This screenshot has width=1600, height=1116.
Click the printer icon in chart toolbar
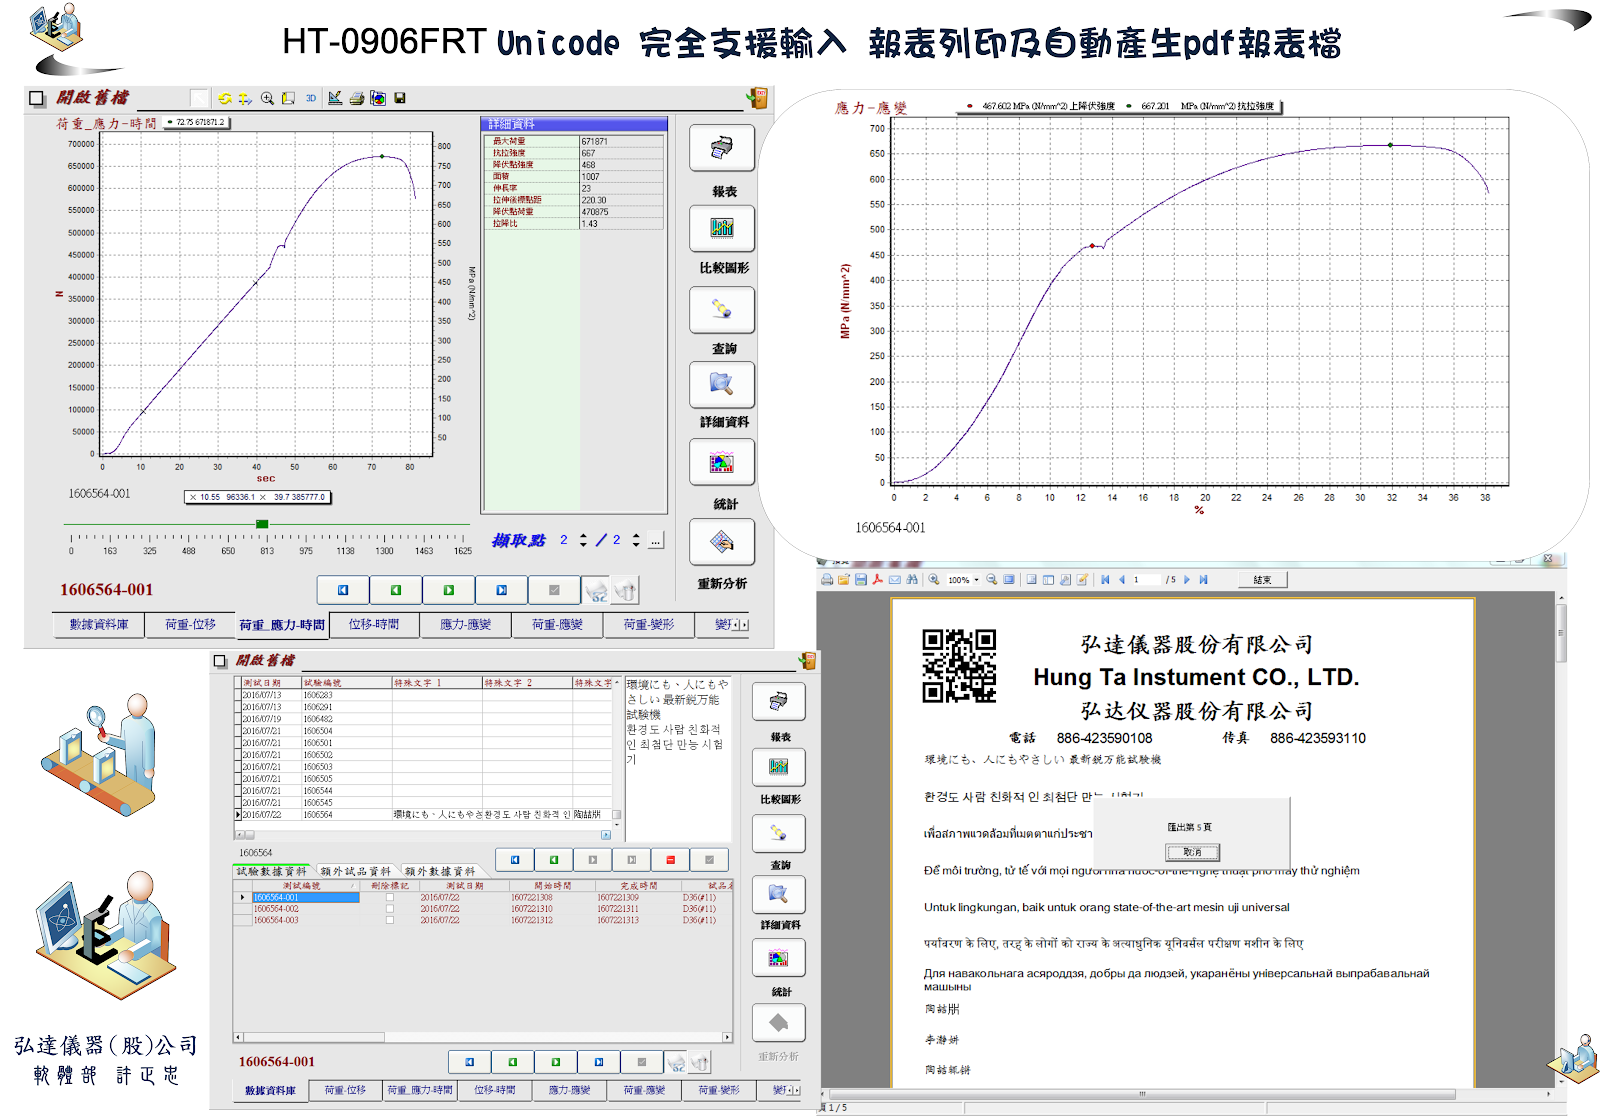pos(356,98)
